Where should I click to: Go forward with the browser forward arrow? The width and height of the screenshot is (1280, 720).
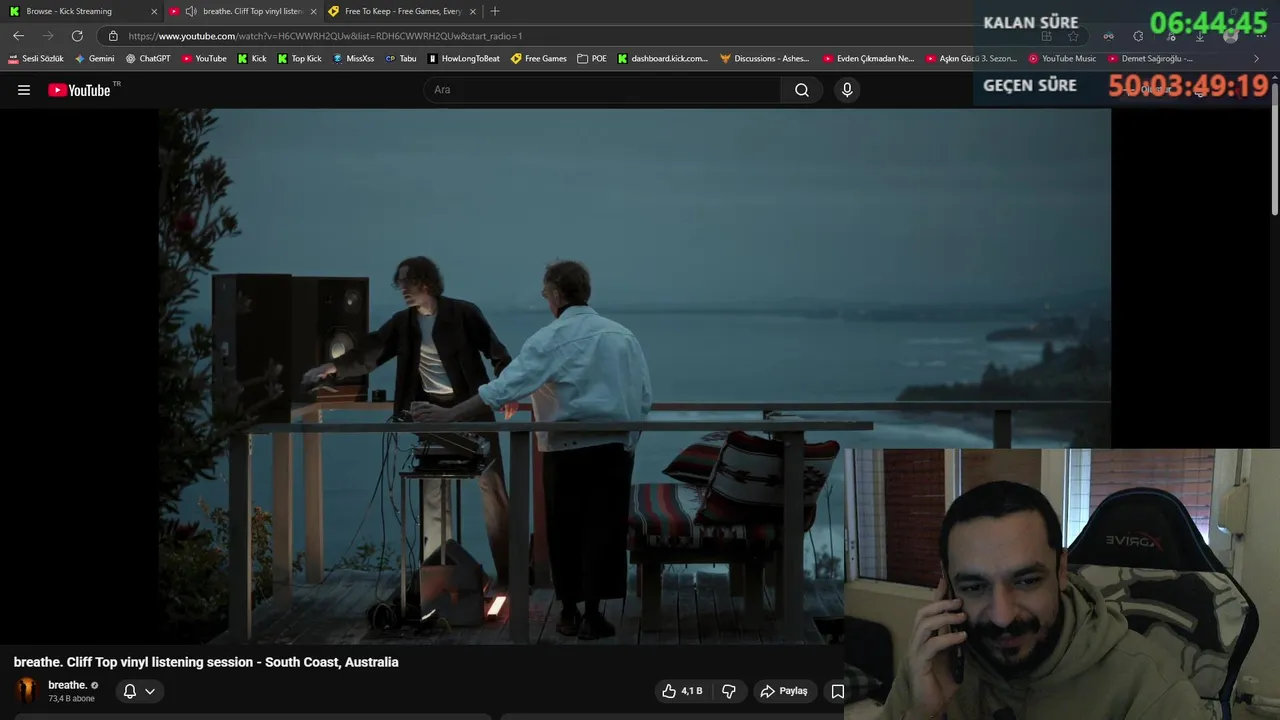(48, 36)
